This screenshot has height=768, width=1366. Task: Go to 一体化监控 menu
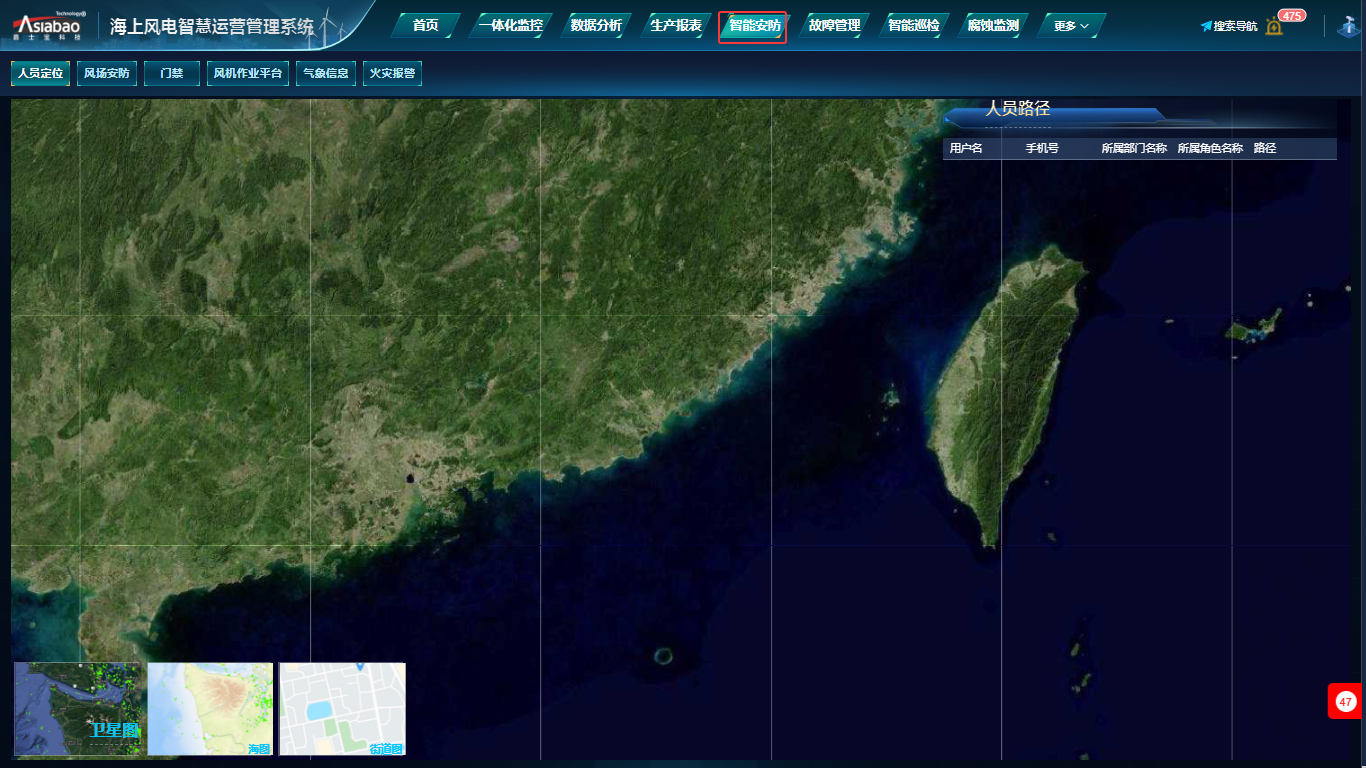[510, 26]
